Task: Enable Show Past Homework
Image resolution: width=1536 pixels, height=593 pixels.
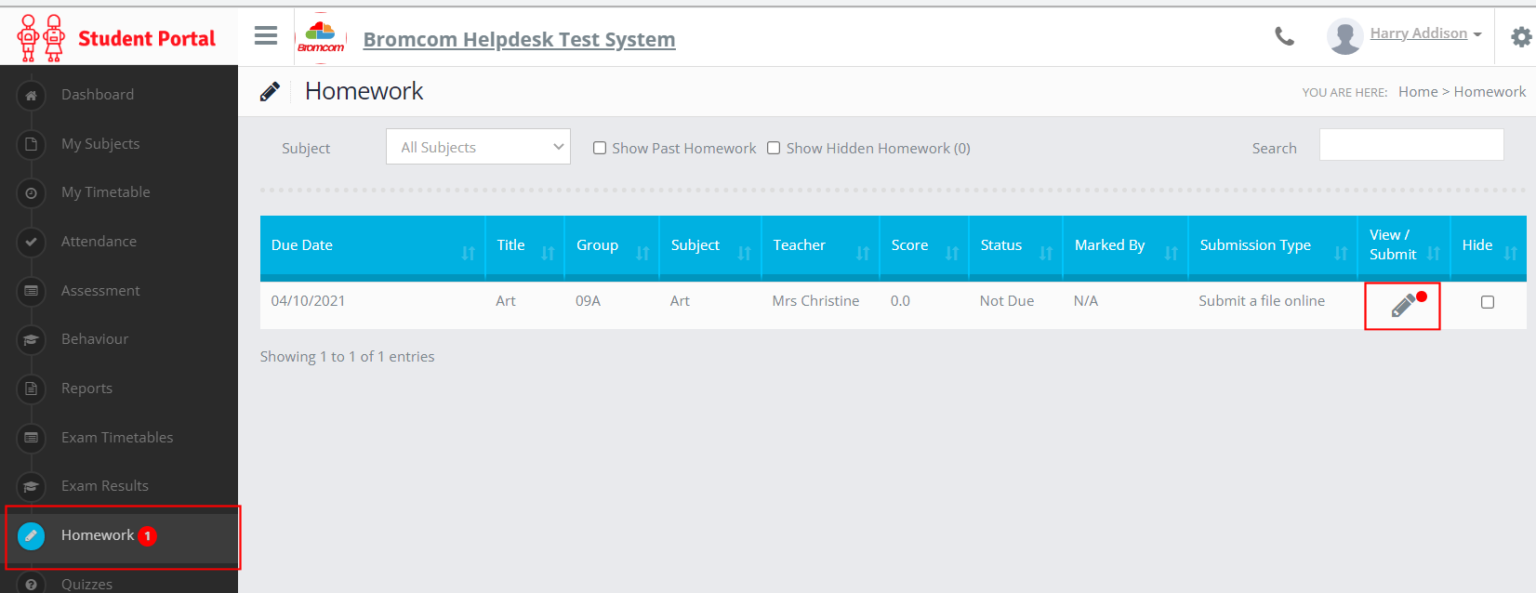Action: pyautogui.click(x=599, y=147)
